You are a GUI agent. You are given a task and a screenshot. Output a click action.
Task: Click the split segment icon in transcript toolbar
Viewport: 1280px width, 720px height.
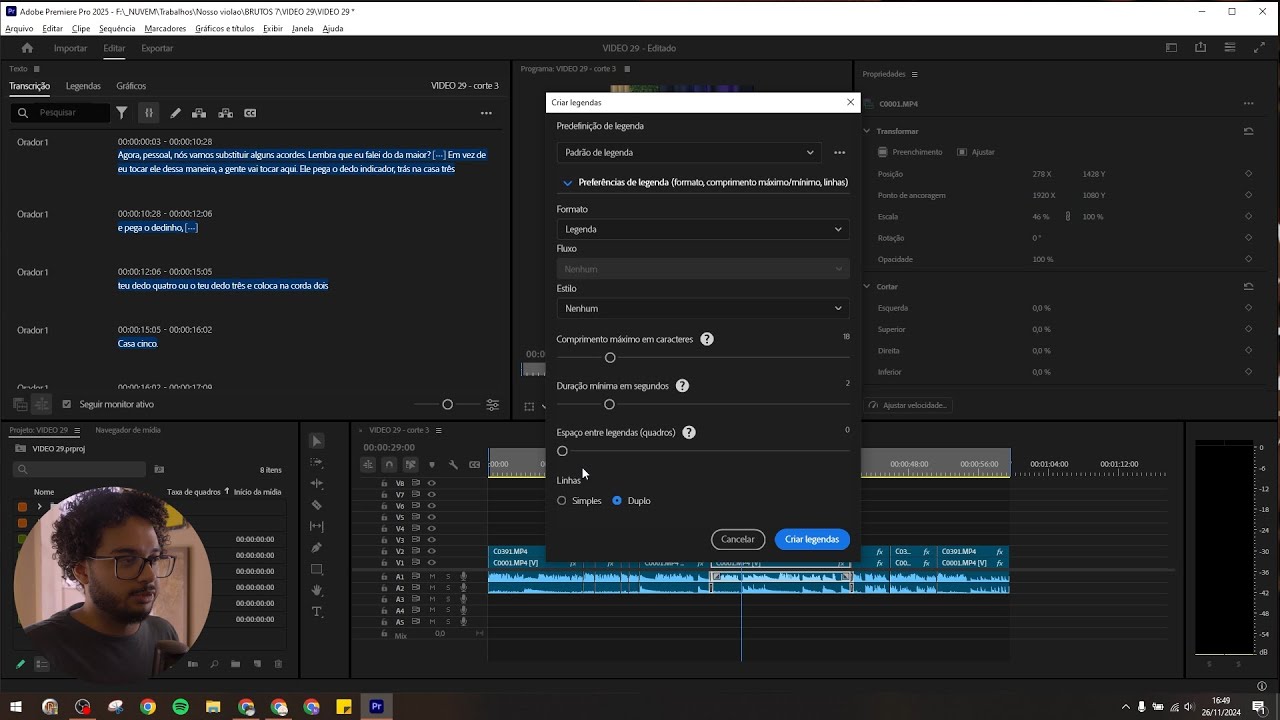[225, 113]
